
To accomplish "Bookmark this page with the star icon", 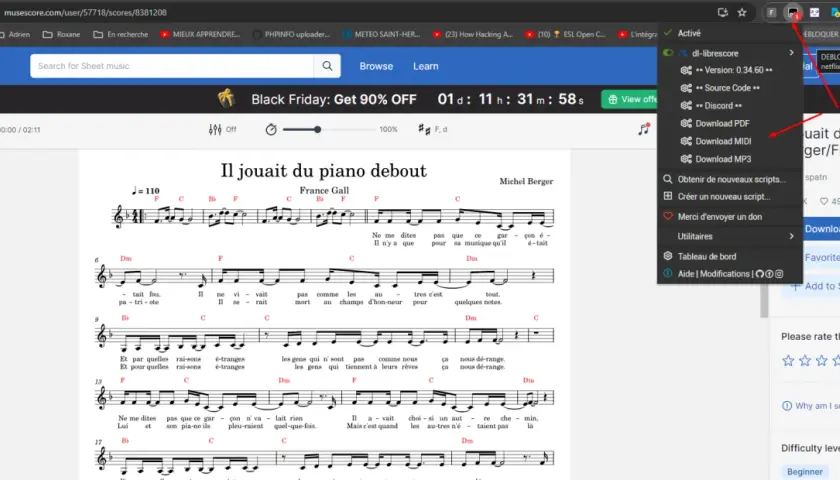I will pyautogui.click(x=741, y=12).
